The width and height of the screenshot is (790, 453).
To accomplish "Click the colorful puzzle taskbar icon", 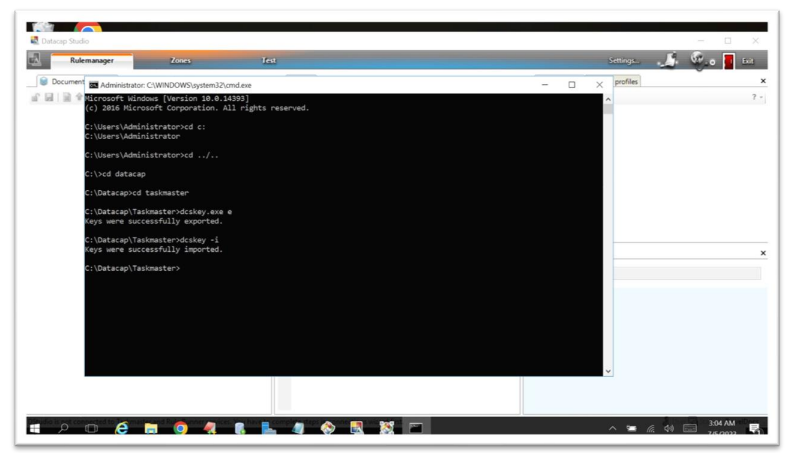I will coord(387,428).
